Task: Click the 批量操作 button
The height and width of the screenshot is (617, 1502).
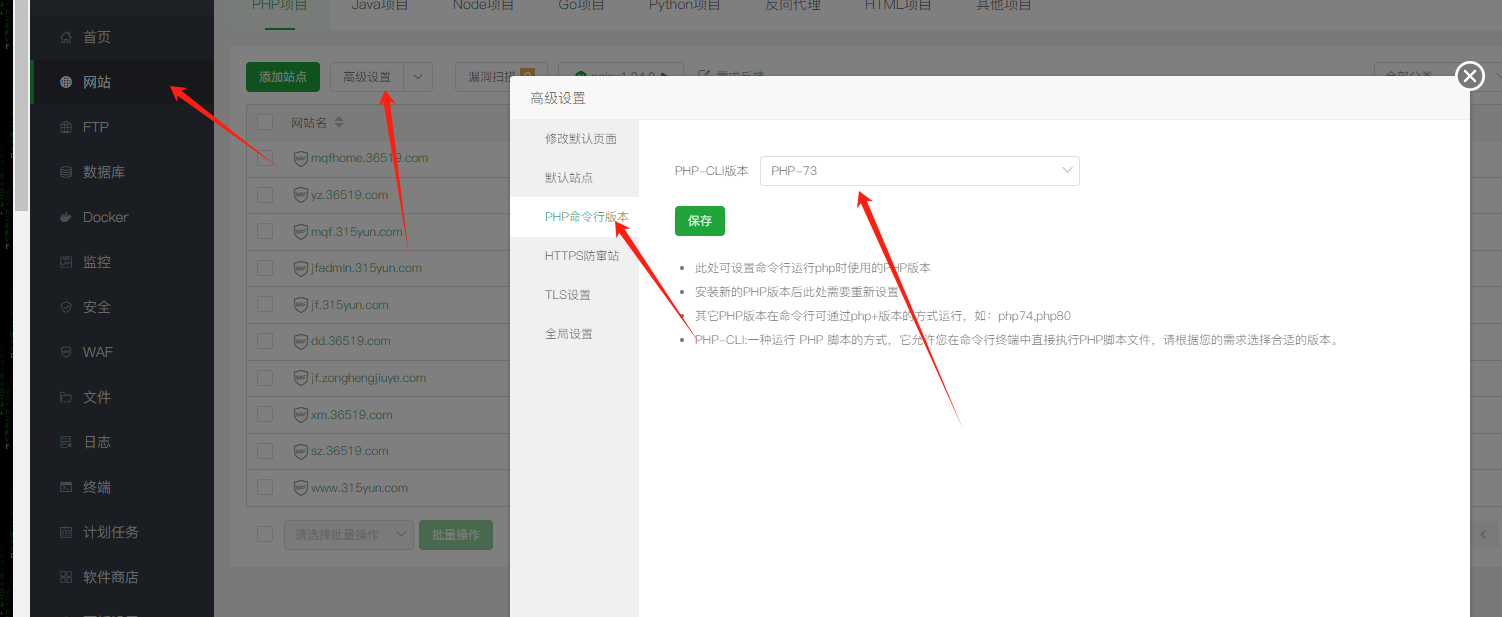Action: click(456, 535)
